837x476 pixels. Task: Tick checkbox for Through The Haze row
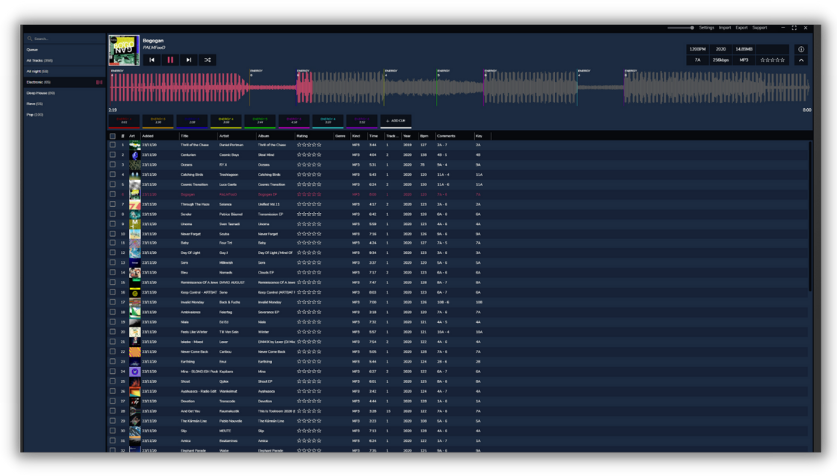(x=113, y=204)
